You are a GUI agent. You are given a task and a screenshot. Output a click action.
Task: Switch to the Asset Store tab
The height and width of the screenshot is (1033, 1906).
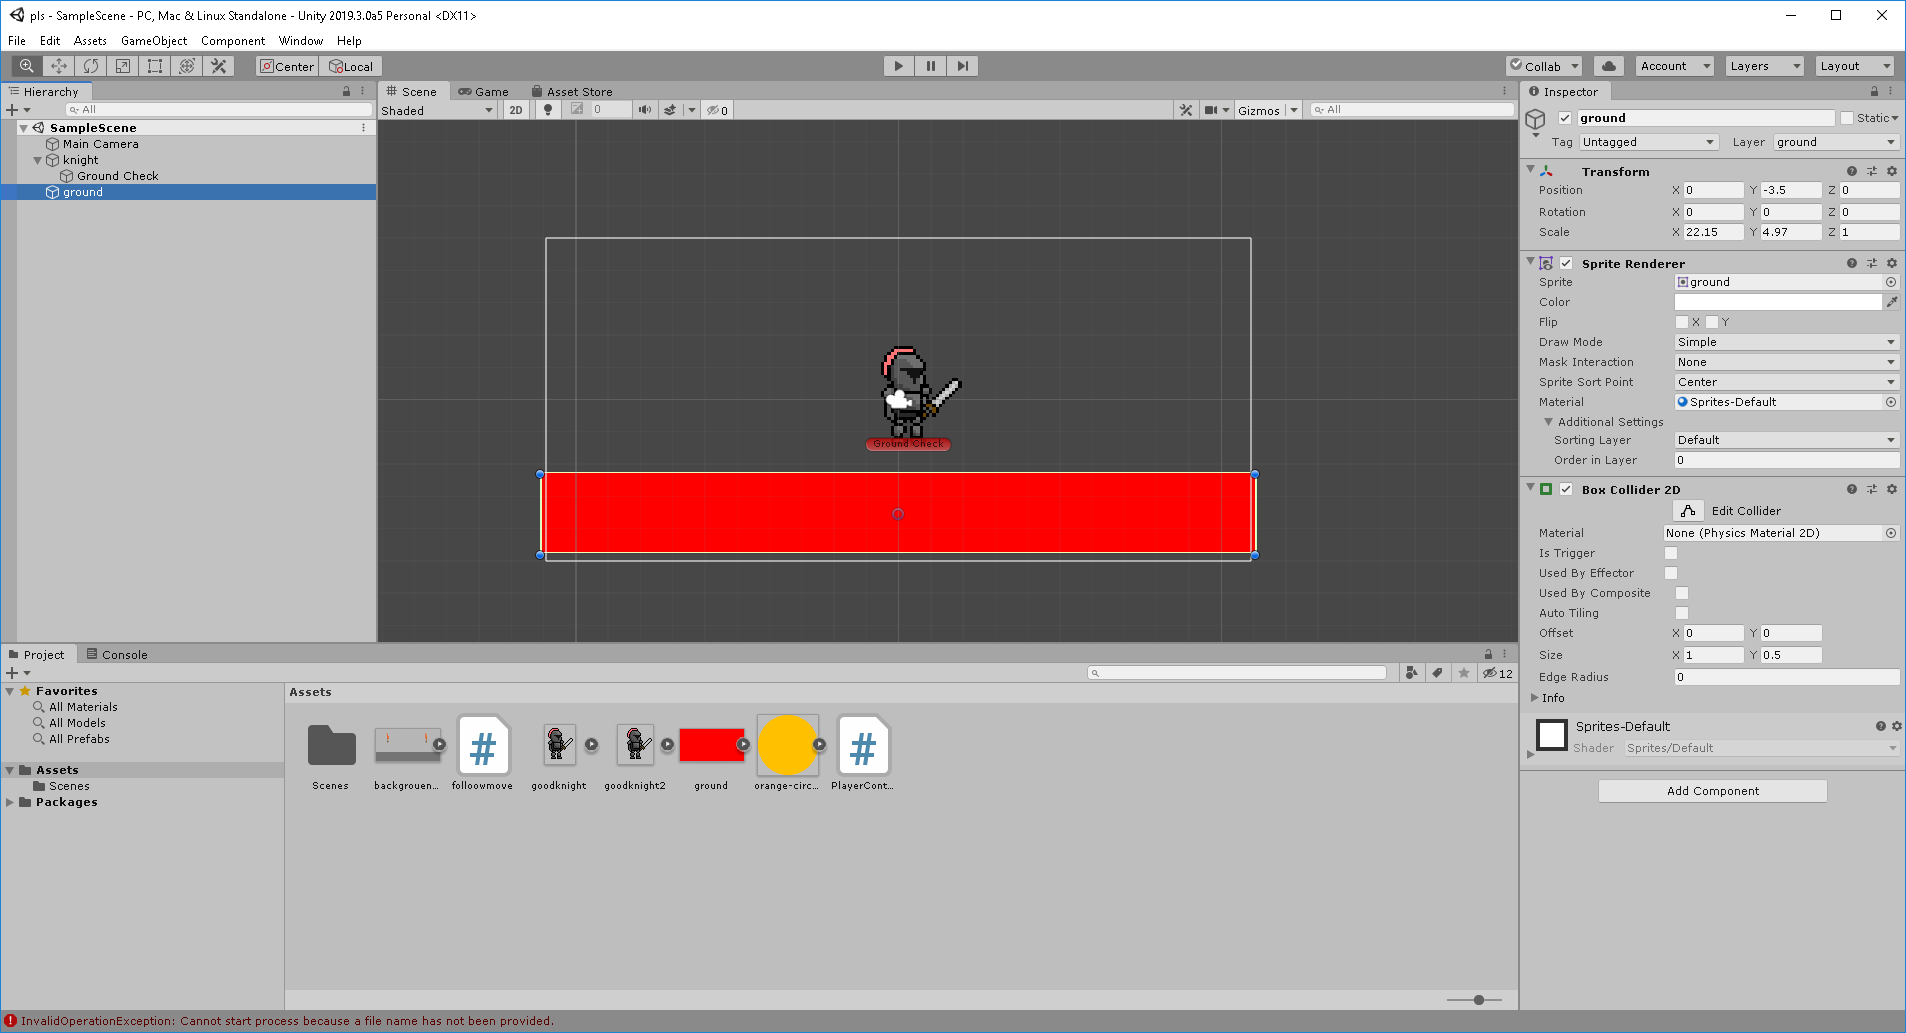click(x=572, y=91)
